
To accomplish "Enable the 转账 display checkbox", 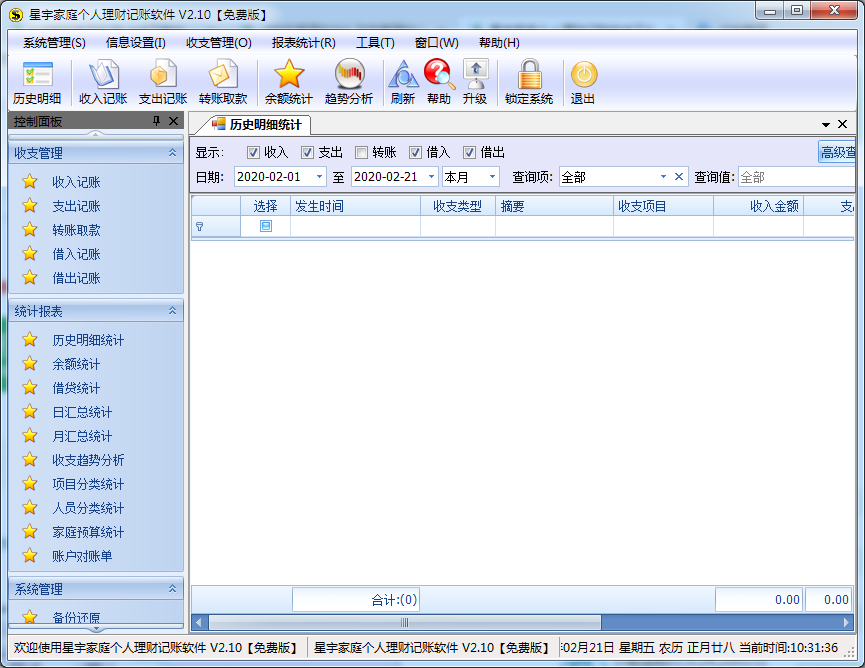I will click(361, 152).
